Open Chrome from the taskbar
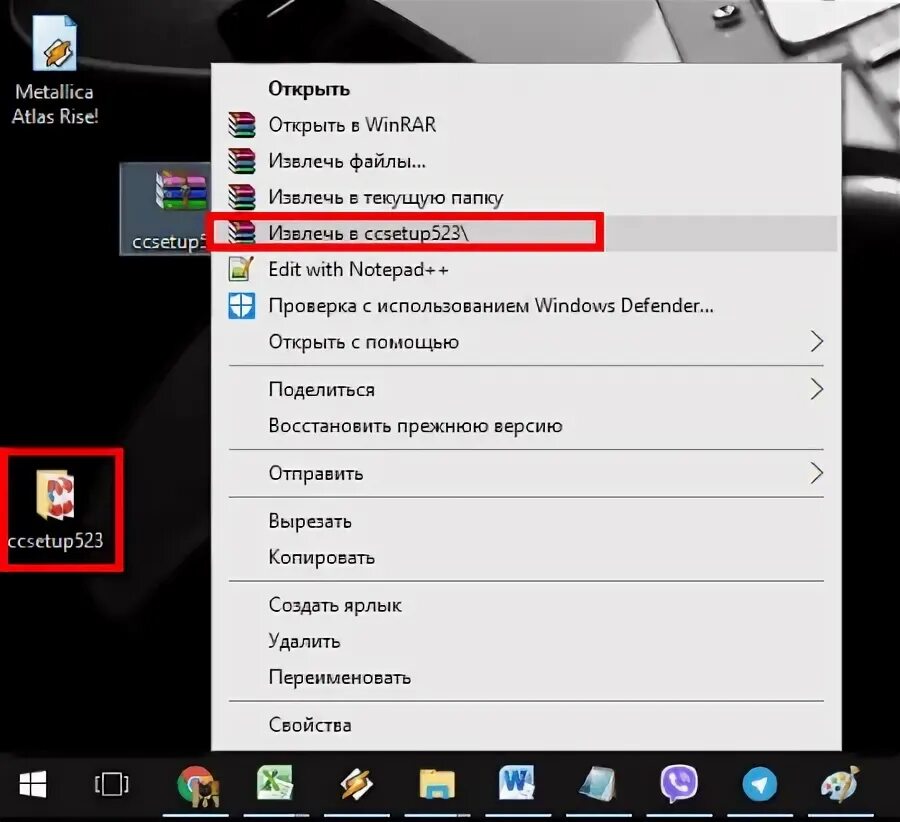900x822 pixels. coord(197,786)
